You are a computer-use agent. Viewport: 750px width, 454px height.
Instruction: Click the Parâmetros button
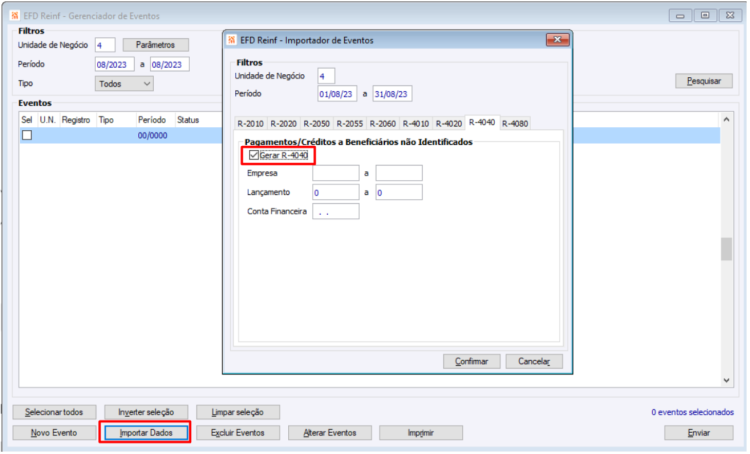(x=155, y=44)
